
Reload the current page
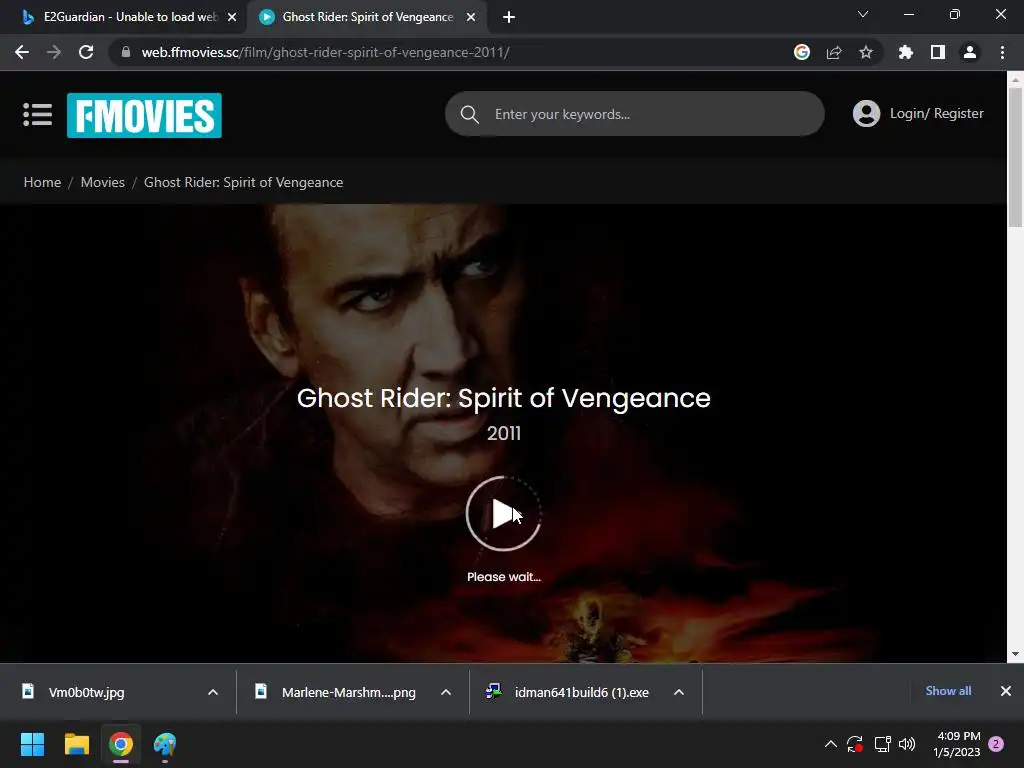coord(86,52)
